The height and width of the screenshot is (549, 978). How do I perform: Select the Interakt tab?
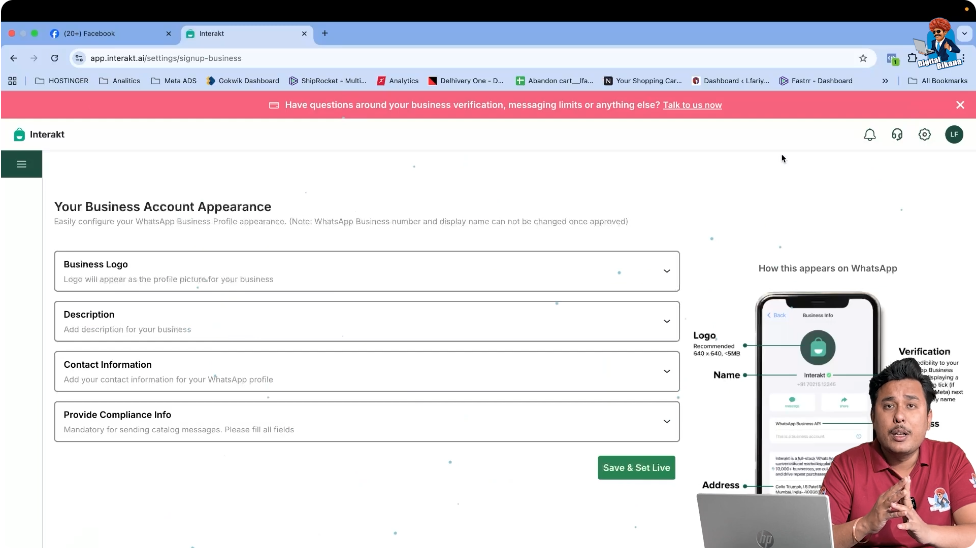(247, 34)
